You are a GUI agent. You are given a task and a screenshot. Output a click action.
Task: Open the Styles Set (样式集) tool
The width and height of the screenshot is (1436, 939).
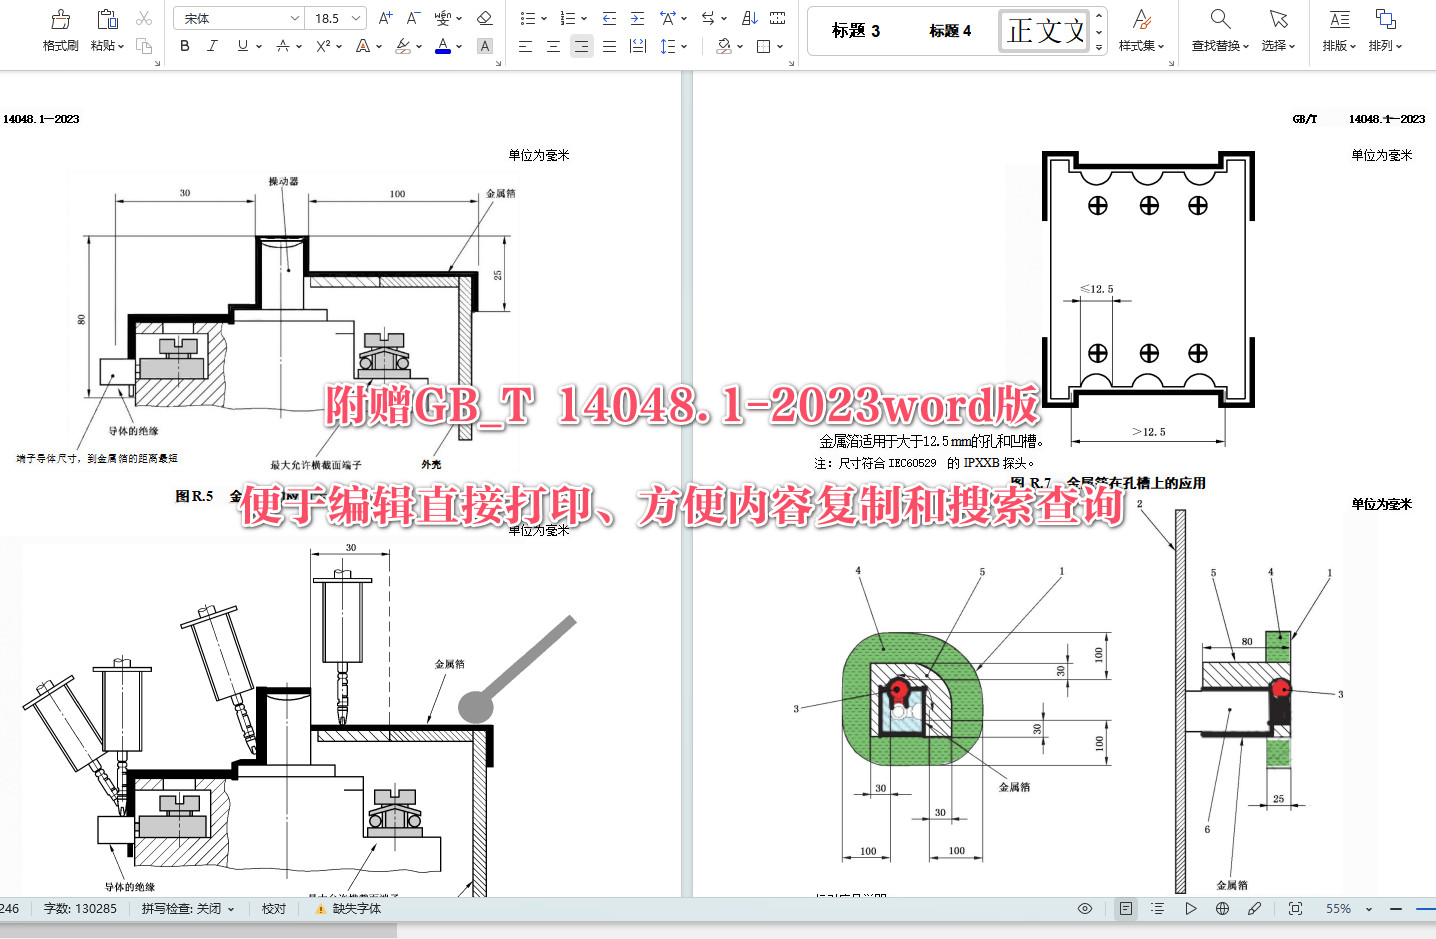coord(1141,31)
